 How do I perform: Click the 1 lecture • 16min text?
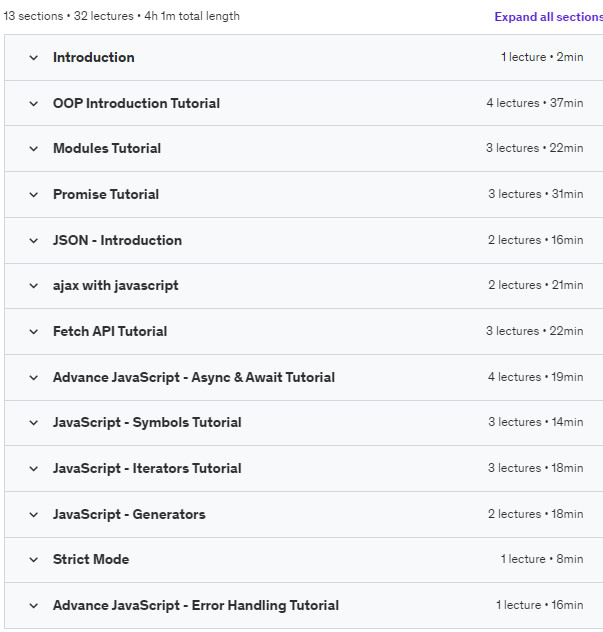(540, 605)
